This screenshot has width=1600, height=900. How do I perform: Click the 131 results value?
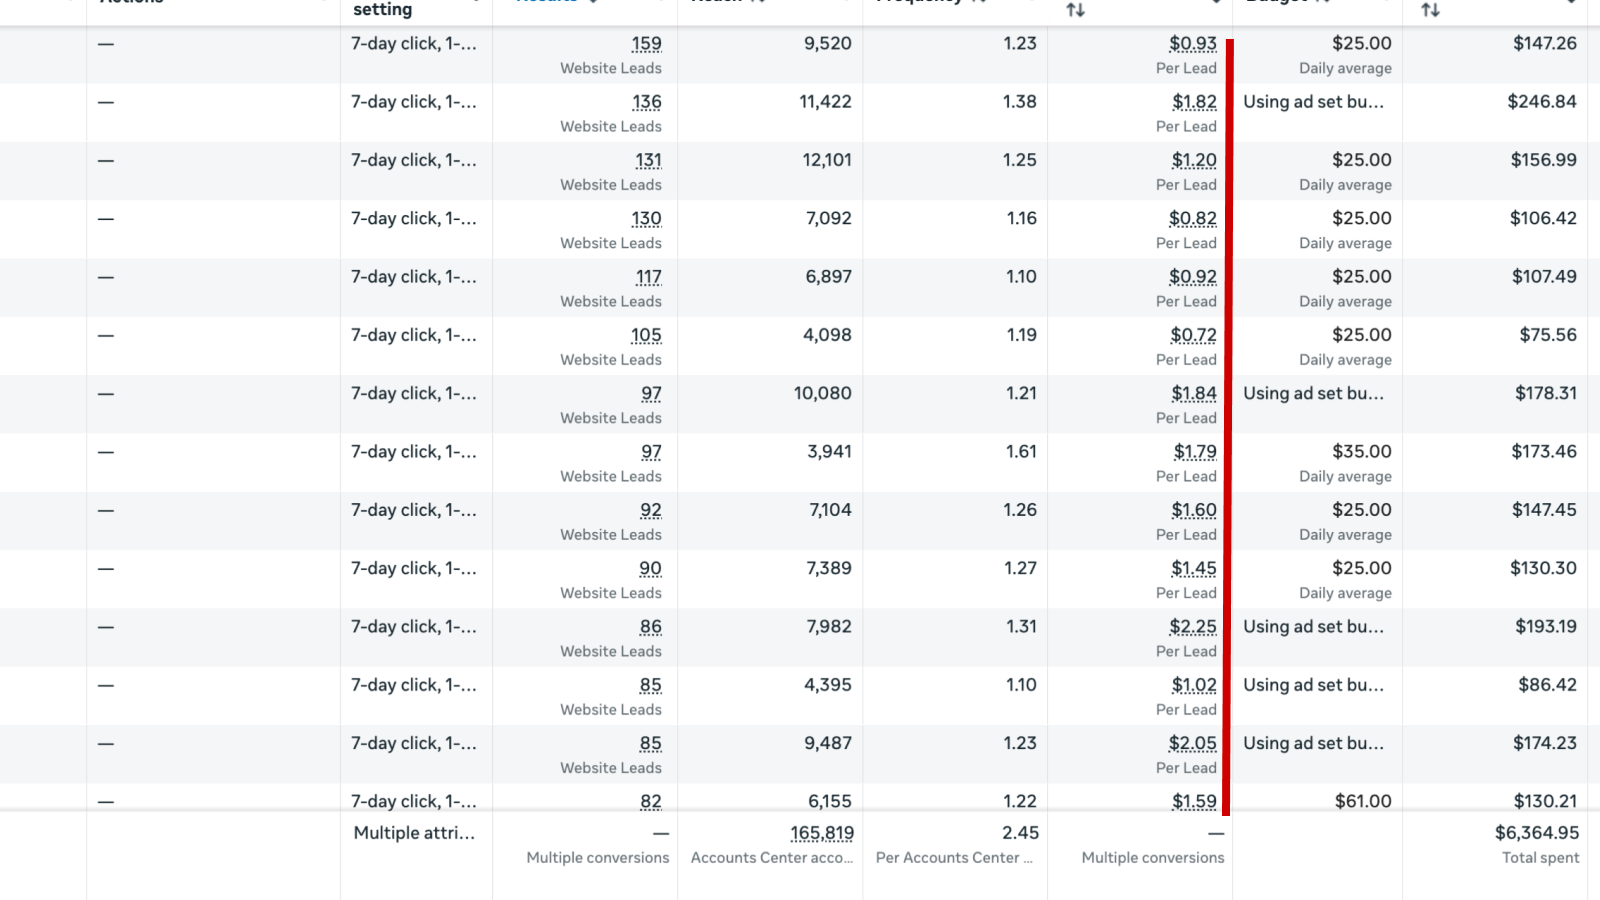click(x=648, y=160)
